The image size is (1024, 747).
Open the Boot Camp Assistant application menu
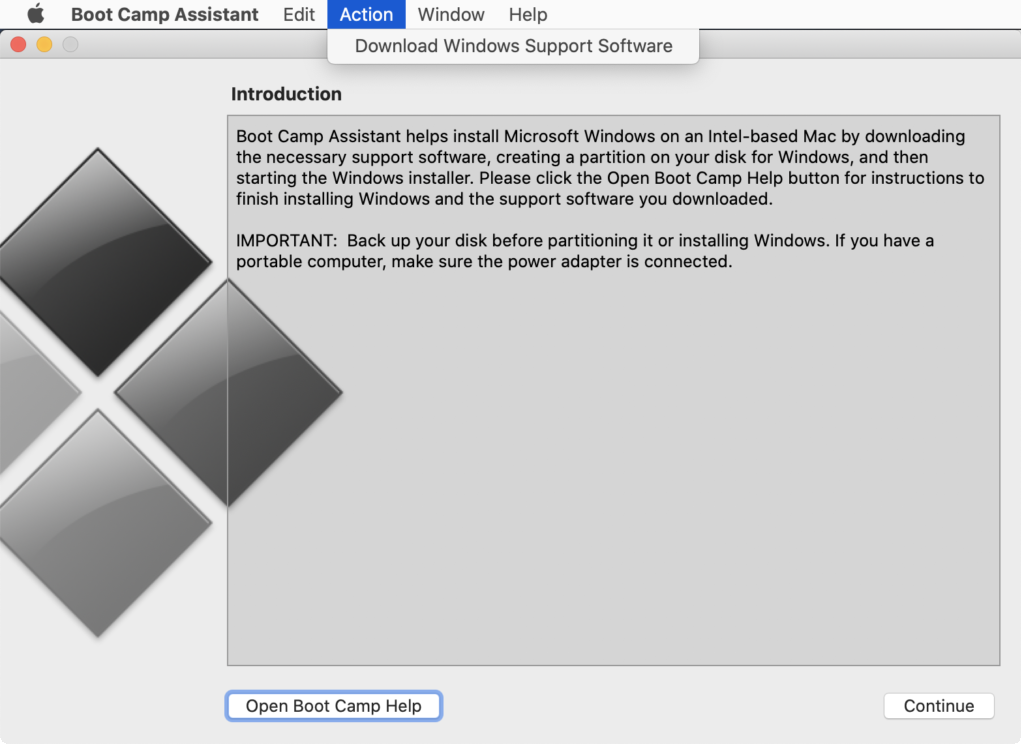(165, 14)
